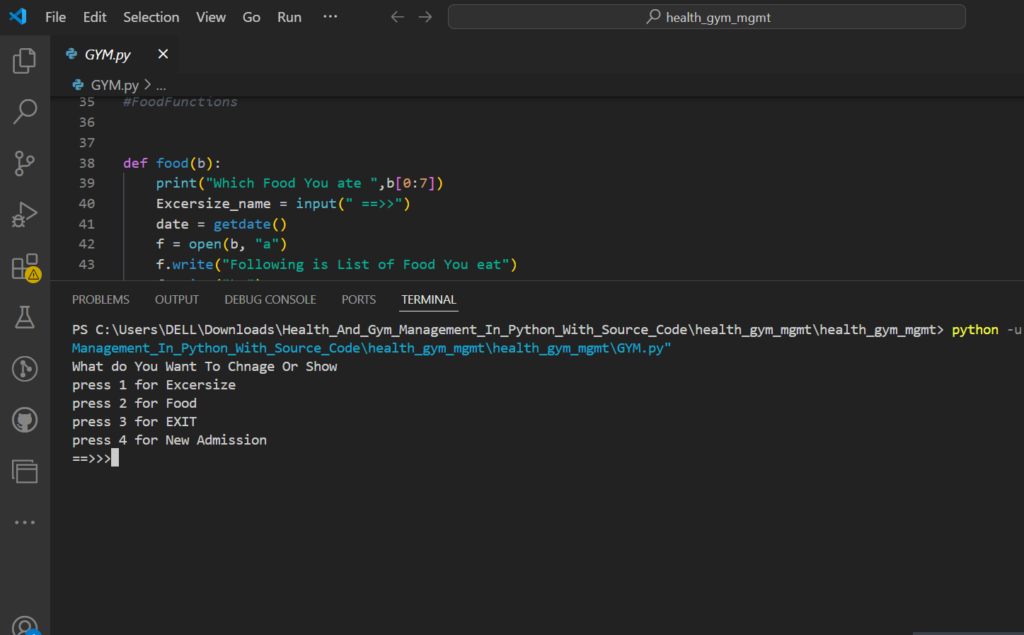Expand the overflow menu ellipsis in title bar
This screenshot has height=635, width=1024.
coord(330,17)
